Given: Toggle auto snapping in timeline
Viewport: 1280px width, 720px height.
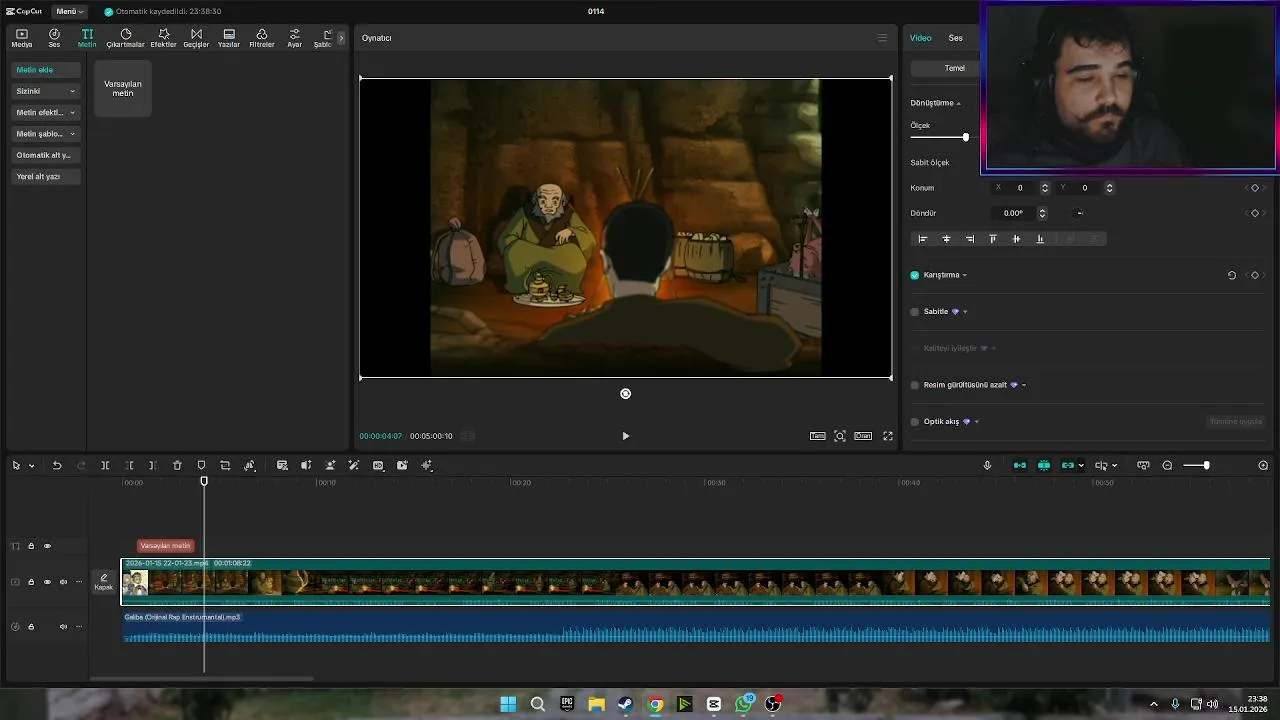Looking at the screenshot, I should click(1044, 465).
